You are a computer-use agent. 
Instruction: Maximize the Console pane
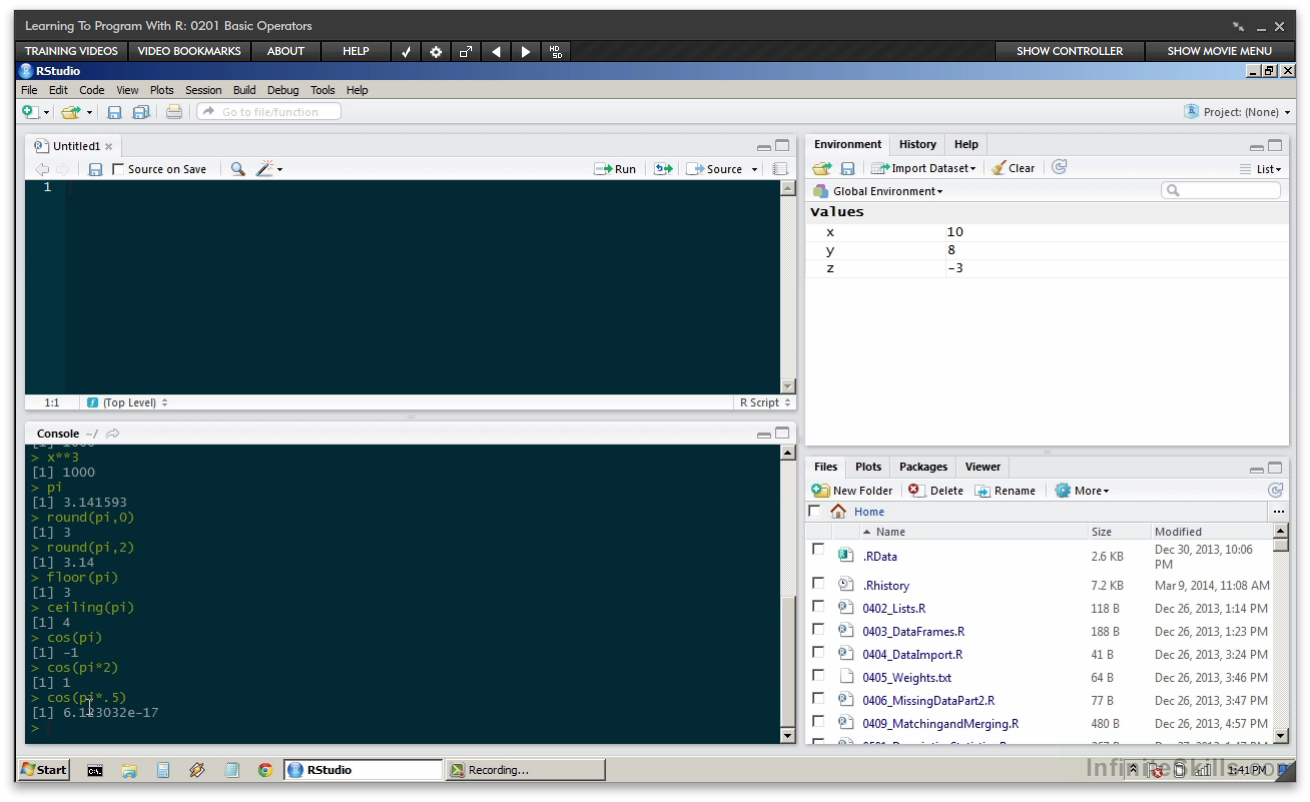782,433
